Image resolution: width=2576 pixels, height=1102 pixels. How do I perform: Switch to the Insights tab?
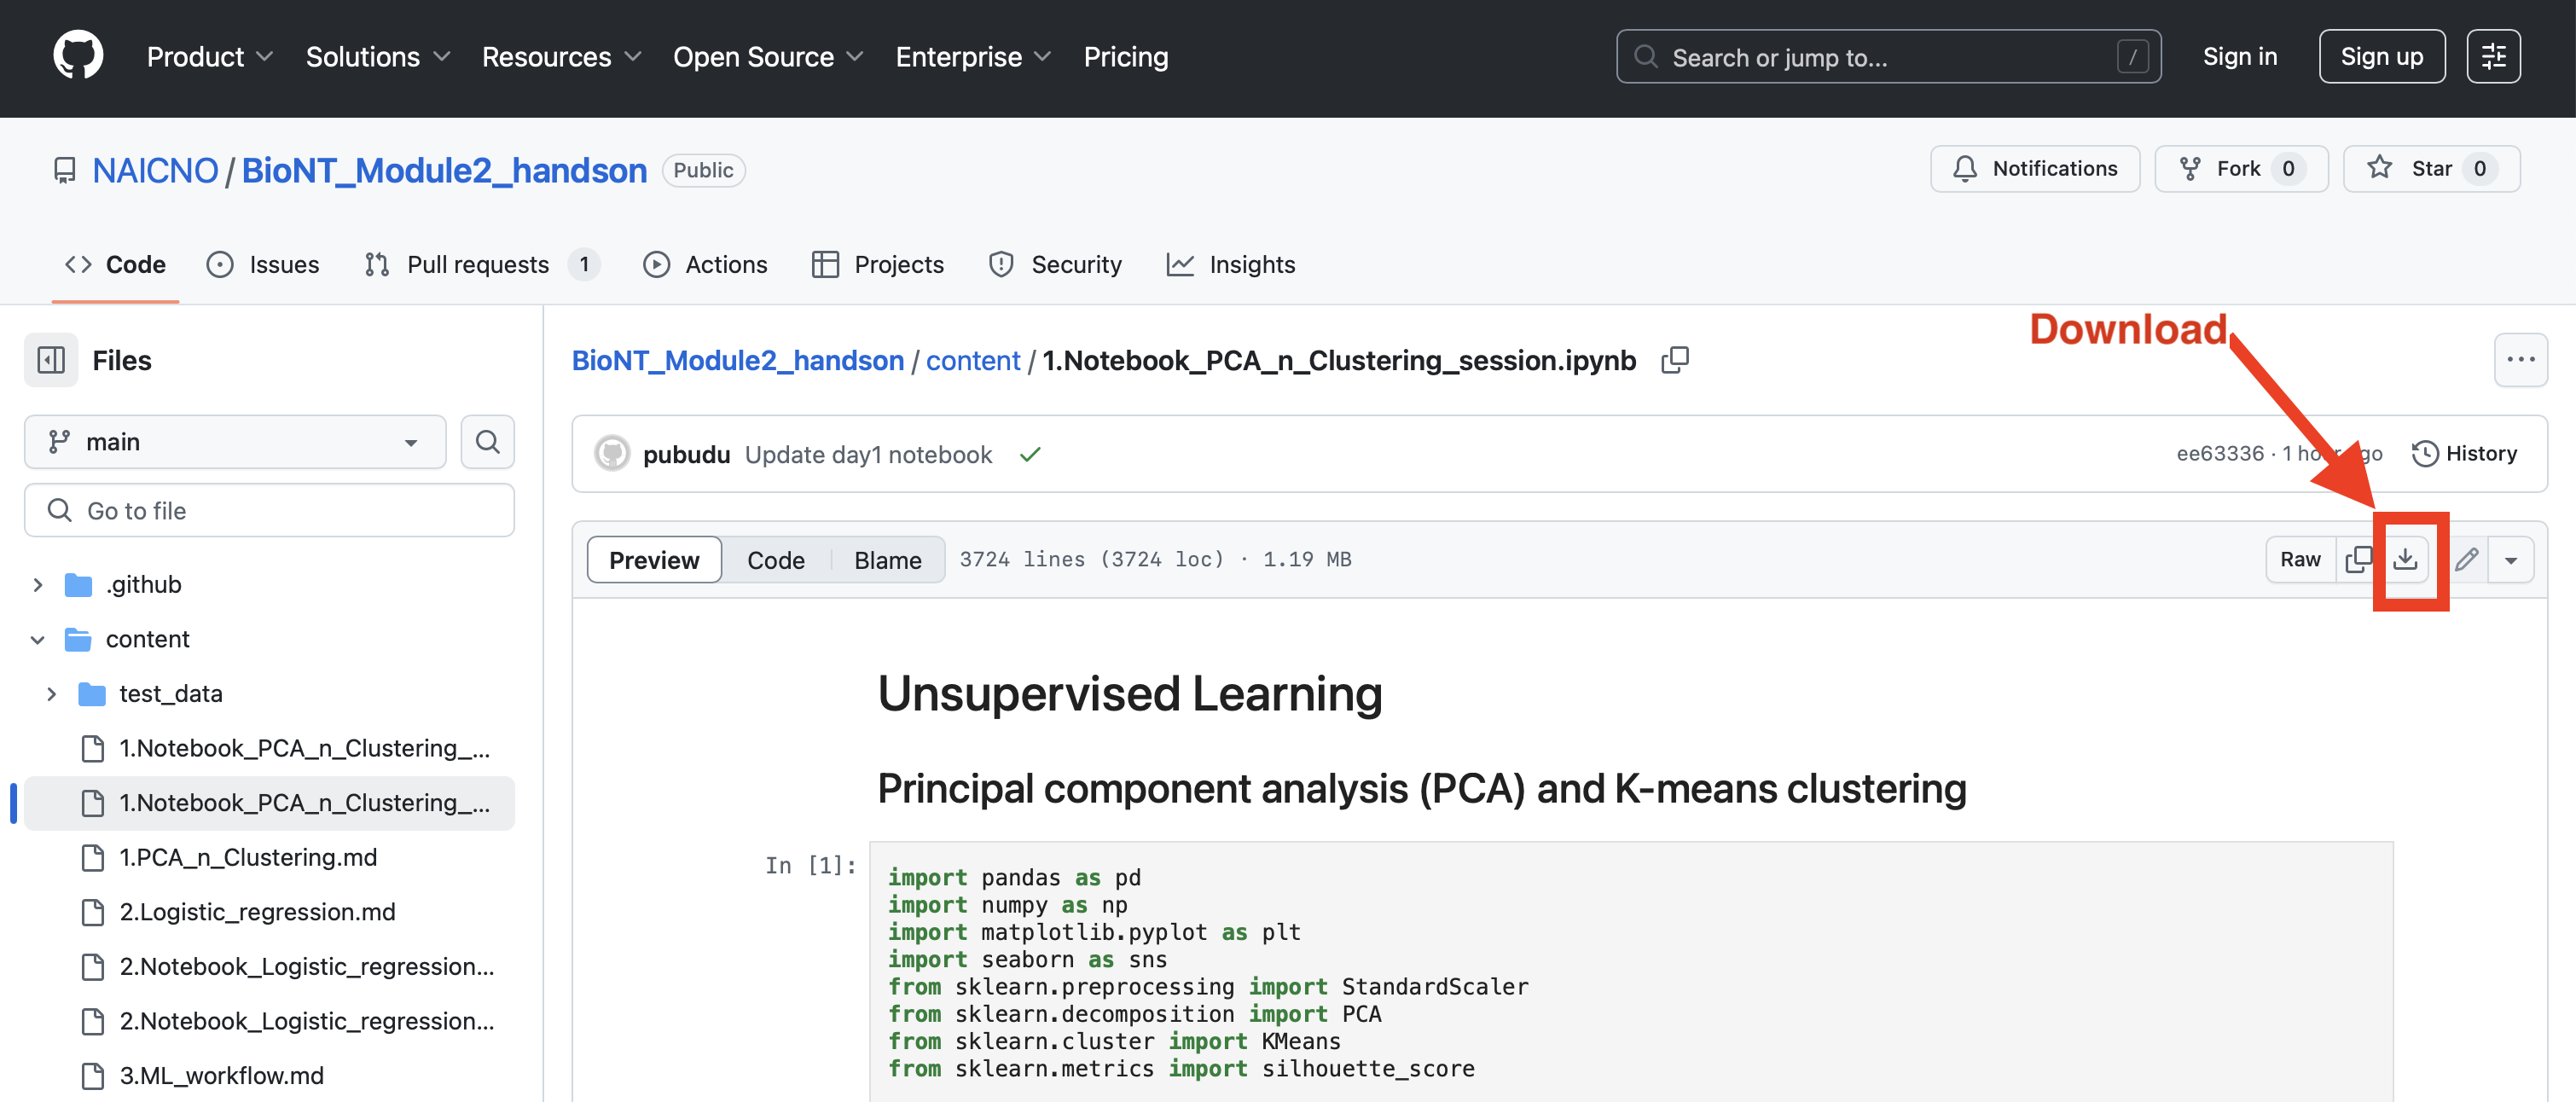(x=1231, y=264)
